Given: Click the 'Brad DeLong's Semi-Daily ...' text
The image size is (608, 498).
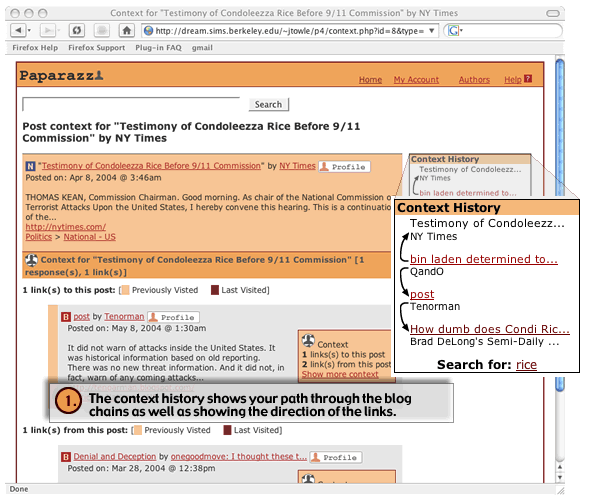Looking at the screenshot, I should [485, 342].
